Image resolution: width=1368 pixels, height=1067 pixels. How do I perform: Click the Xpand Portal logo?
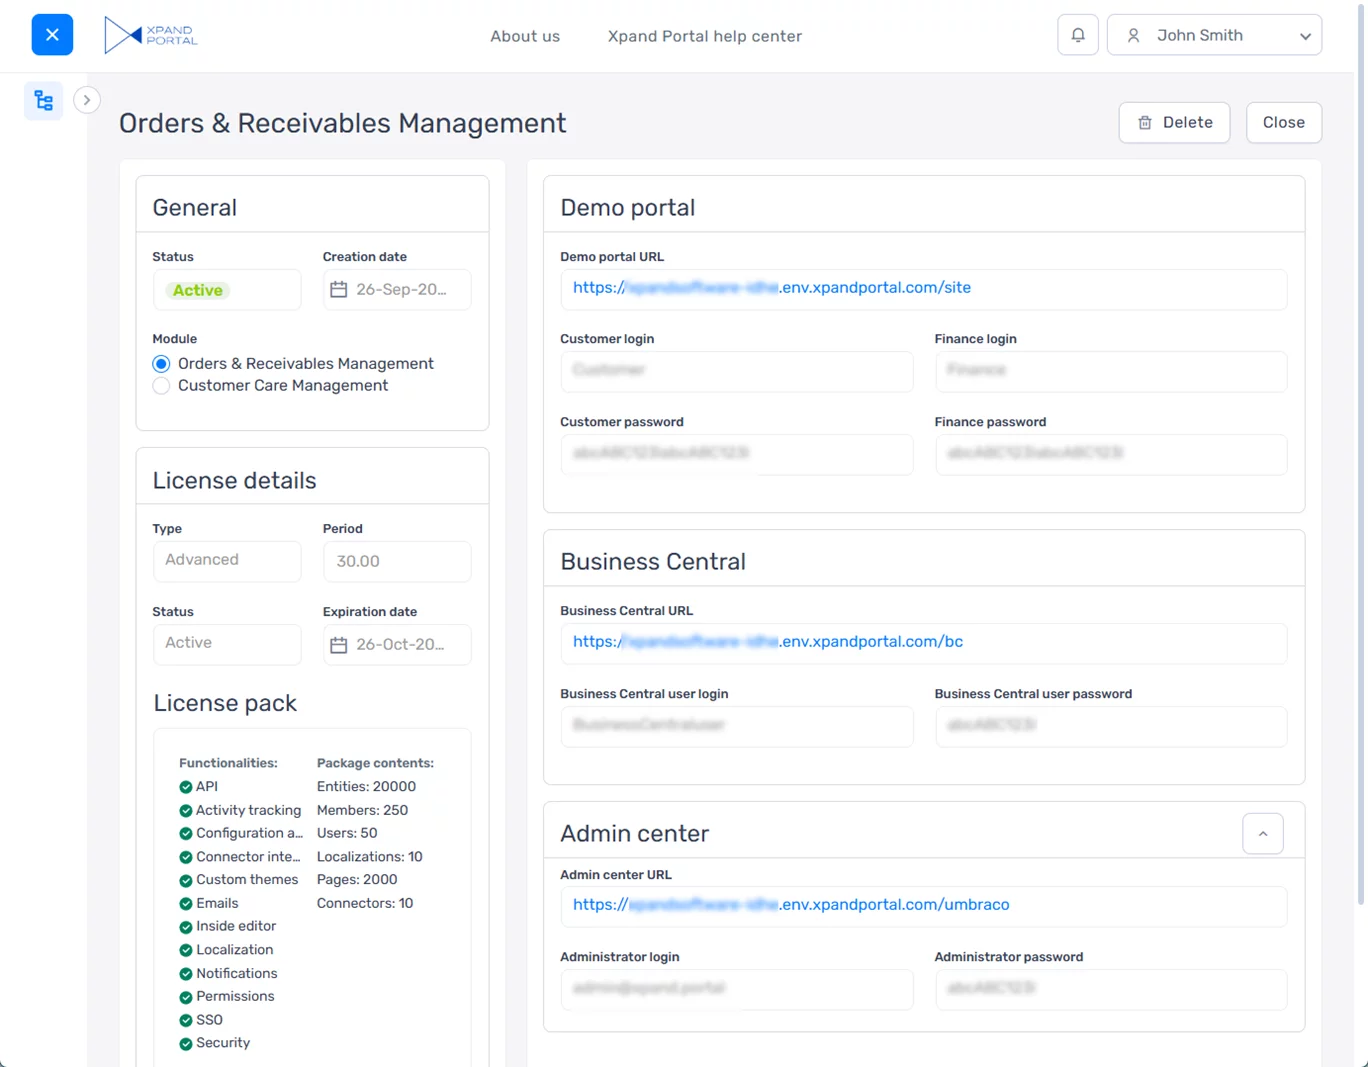click(x=151, y=35)
